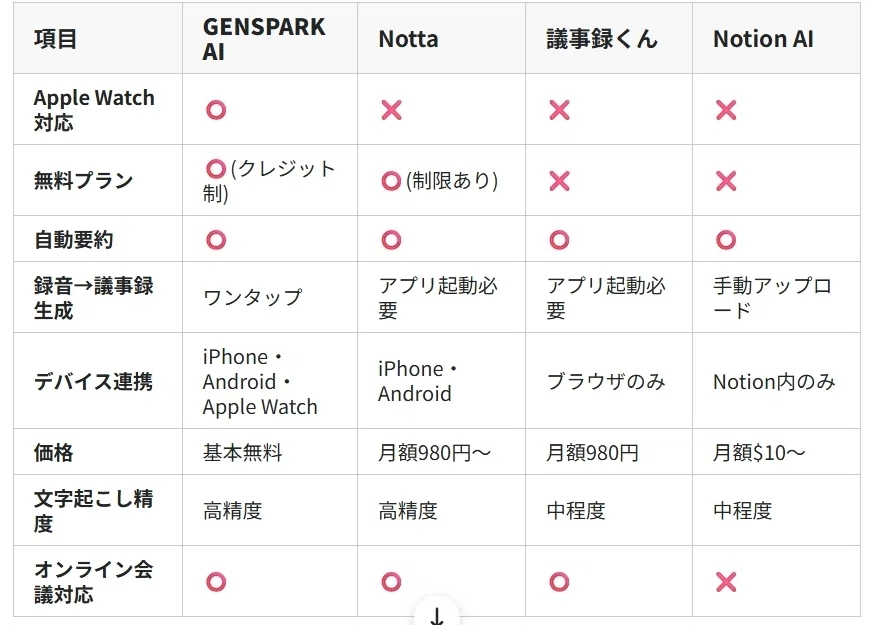Click the circle icon for Notta 自動要約
The height and width of the screenshot is (625, 869).
point(391,240)
